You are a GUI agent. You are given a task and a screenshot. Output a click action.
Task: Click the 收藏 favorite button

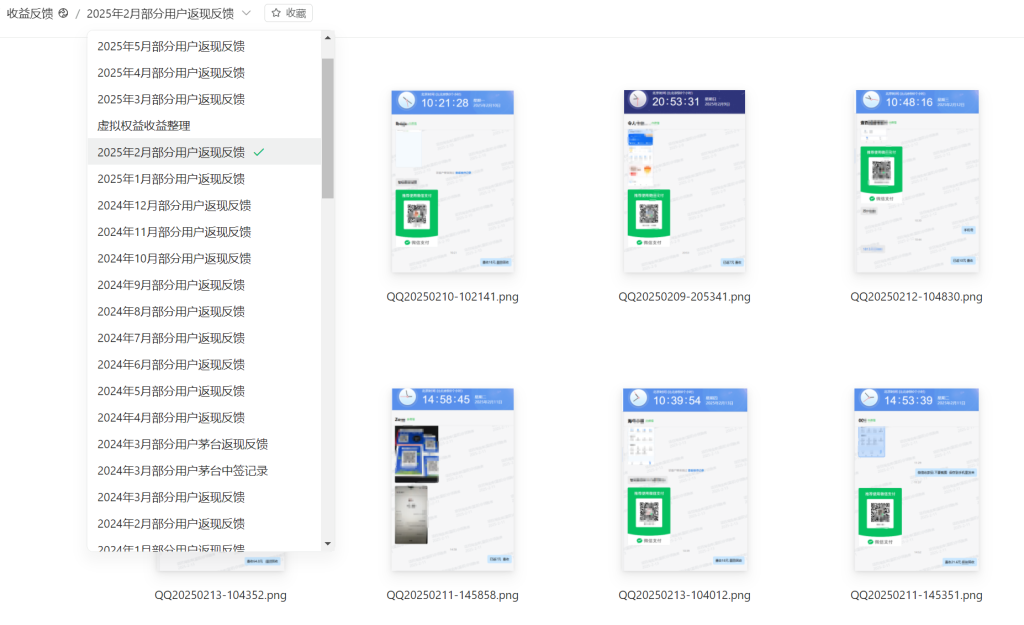[289, 13]
